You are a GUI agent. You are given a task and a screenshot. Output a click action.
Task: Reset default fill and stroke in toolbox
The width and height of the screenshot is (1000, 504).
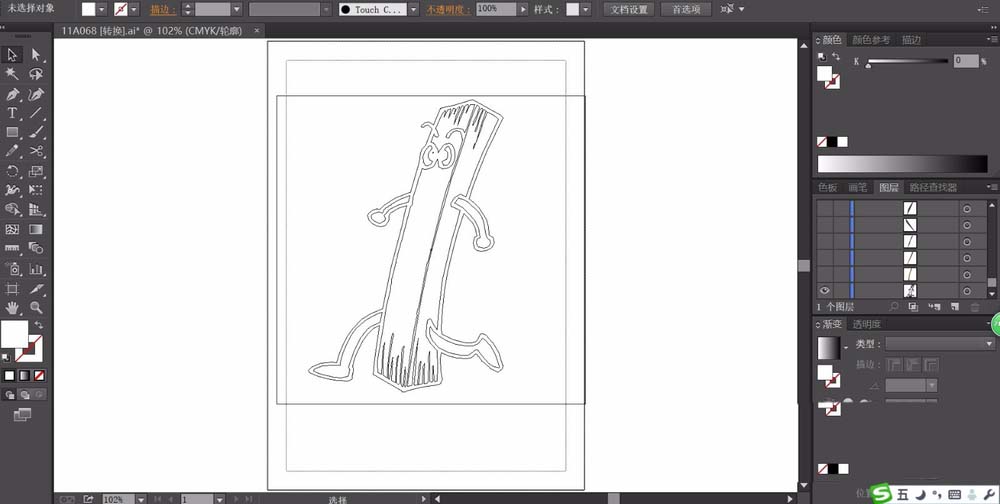[x=6, y=358]
